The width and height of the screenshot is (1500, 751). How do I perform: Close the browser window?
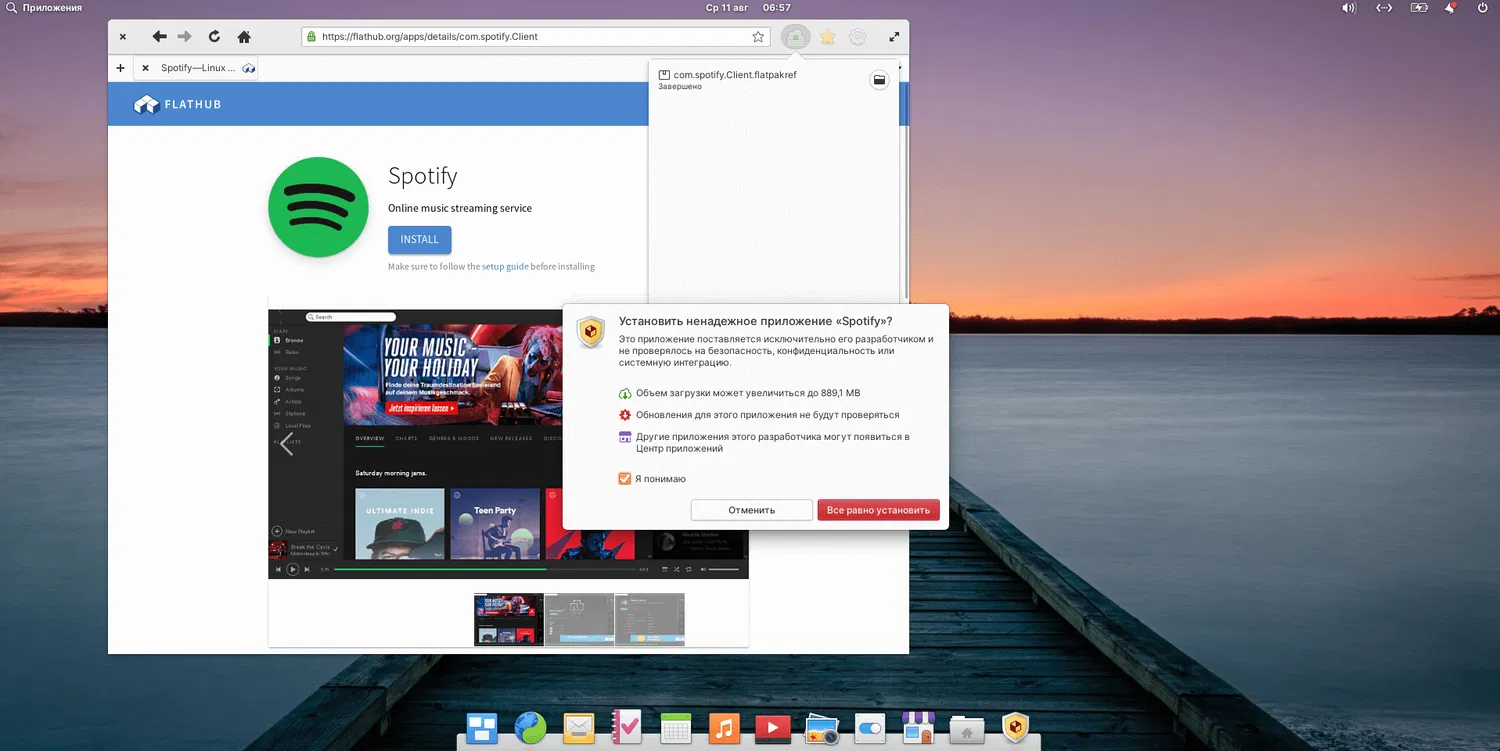click(123, 37)
